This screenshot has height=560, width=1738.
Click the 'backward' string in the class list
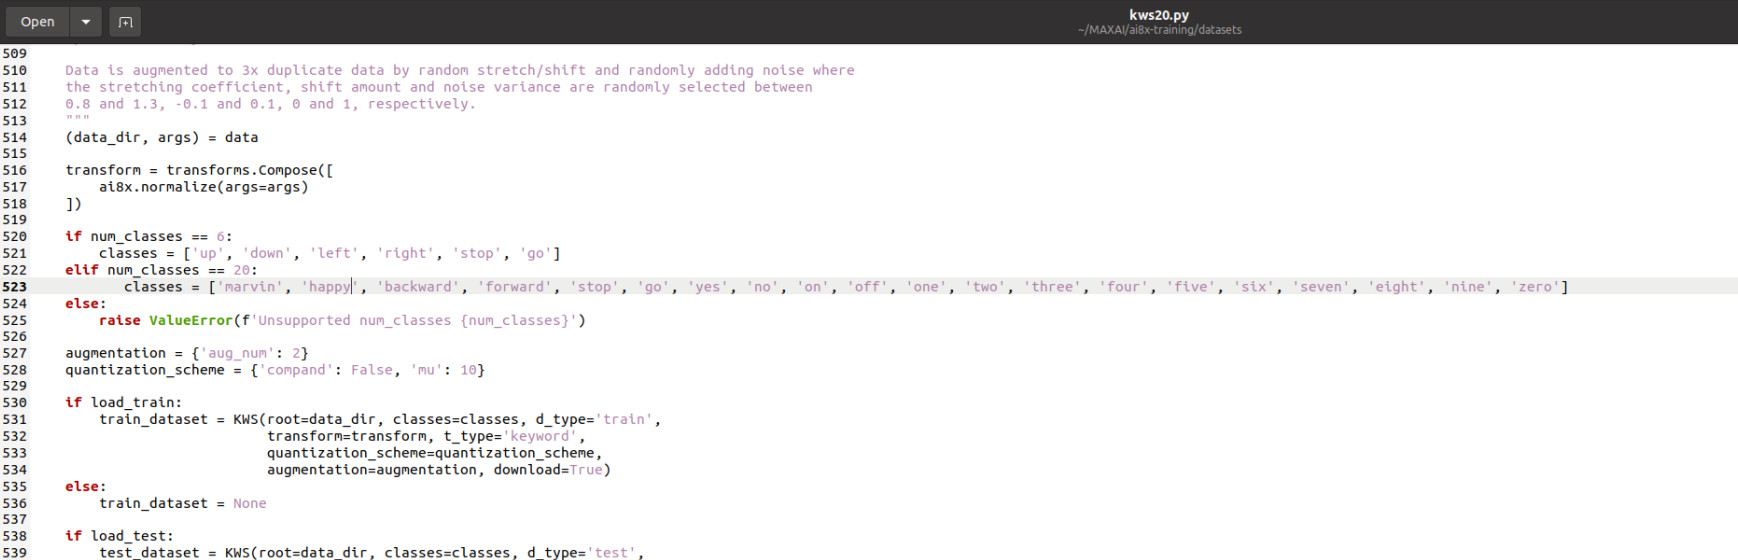point(418,287)
